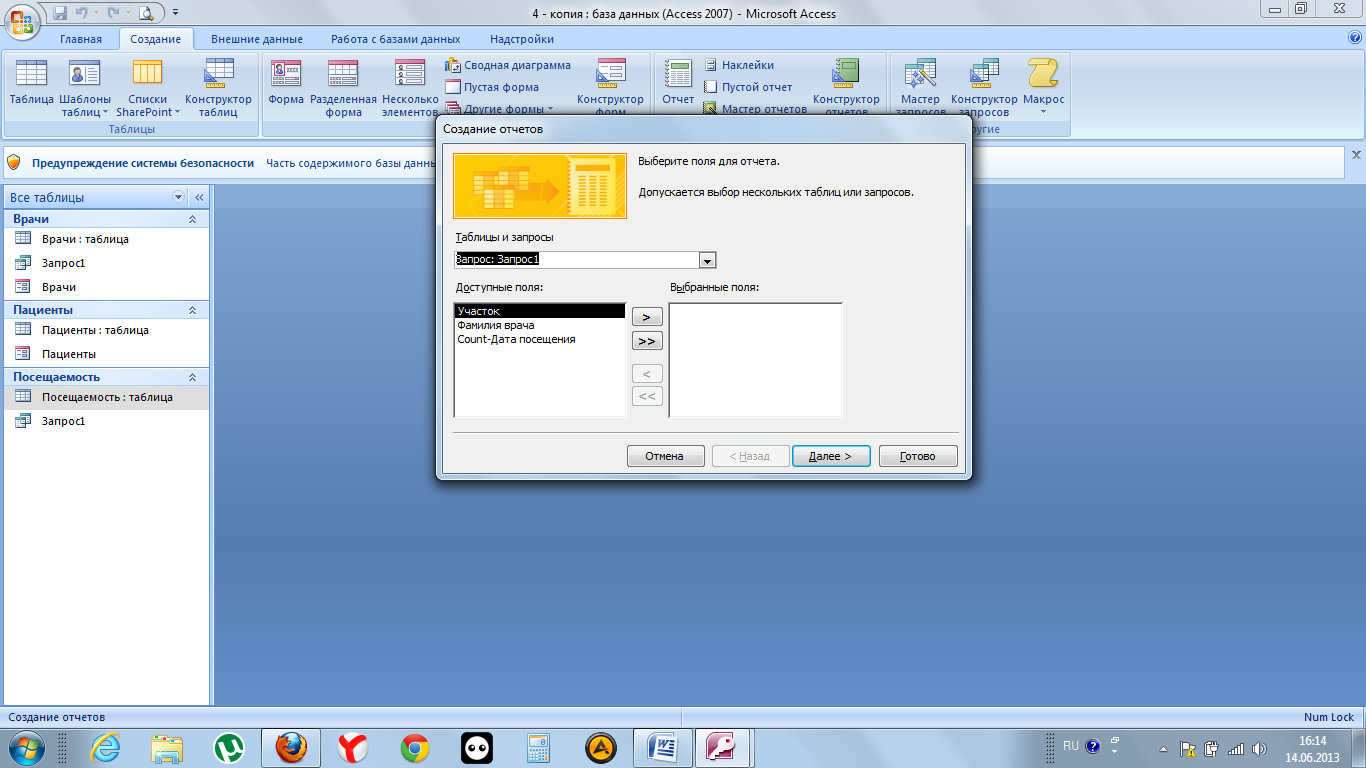Open Google Chrome from taskbar
Screen dimensions: 1366x768
tap(415, 747)
